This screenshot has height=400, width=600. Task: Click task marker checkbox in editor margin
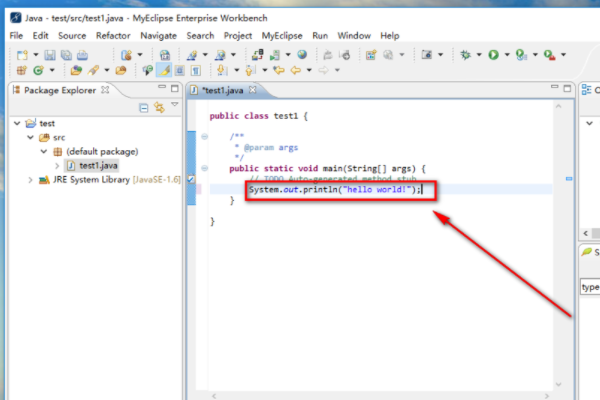pos(191,178)
